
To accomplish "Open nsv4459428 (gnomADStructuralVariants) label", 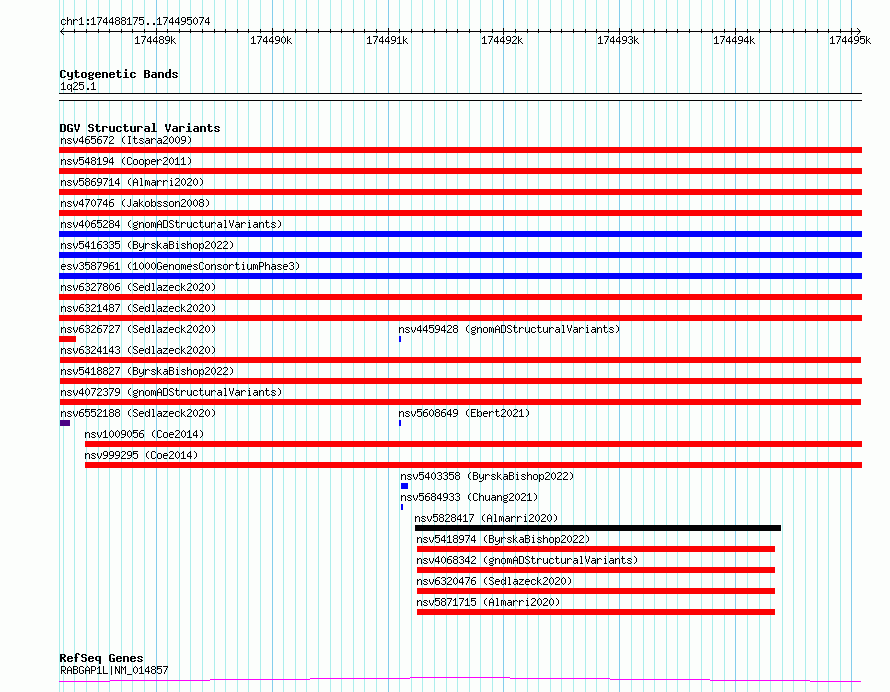I will [x=509, y=329].
